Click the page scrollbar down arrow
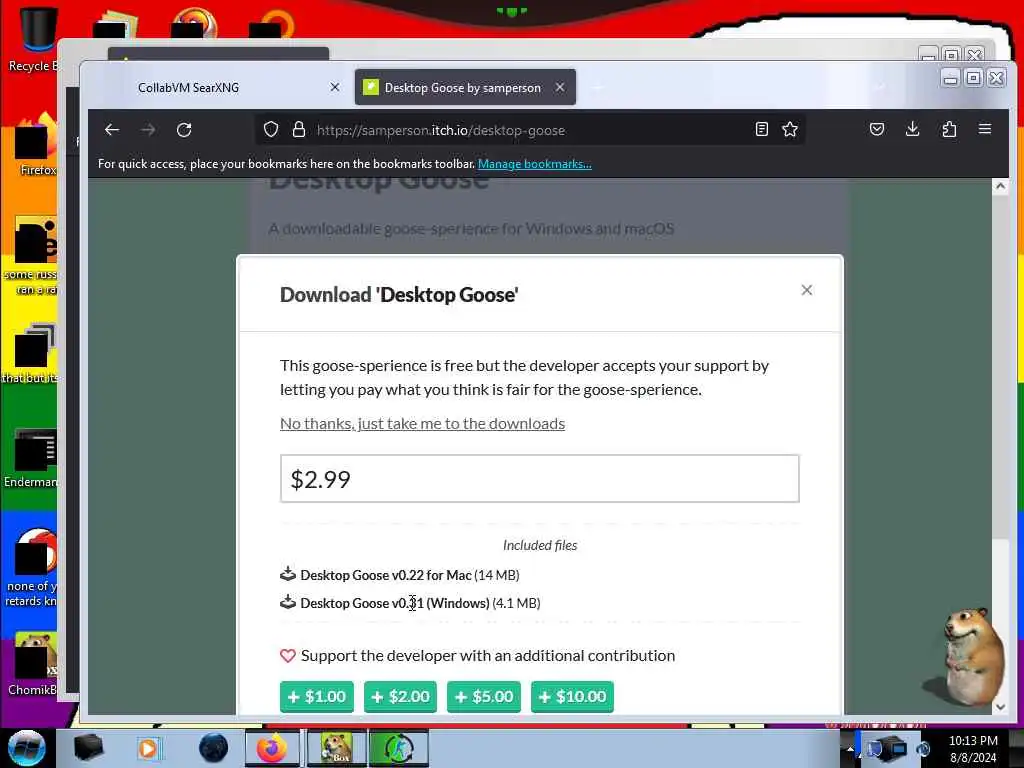1024x768 pixels. click(1000, 706)
